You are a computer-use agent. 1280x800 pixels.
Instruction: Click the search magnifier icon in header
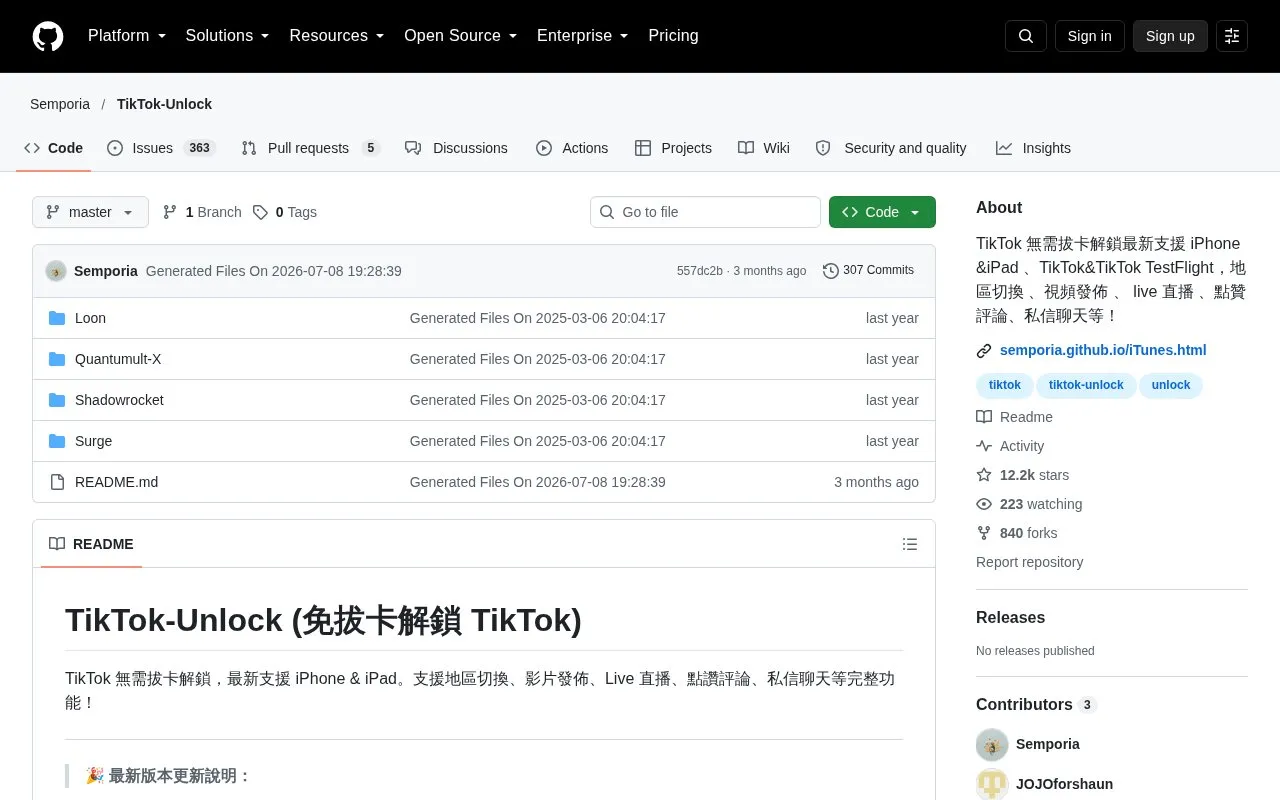coord(1026,36)
